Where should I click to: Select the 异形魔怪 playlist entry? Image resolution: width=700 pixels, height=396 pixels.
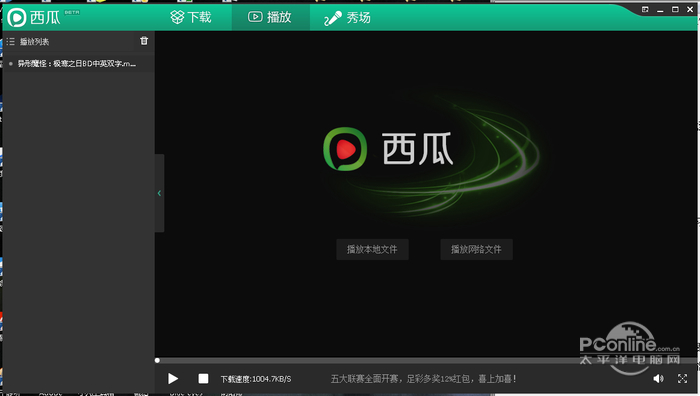pyautogui.click(x=79, y=64)
